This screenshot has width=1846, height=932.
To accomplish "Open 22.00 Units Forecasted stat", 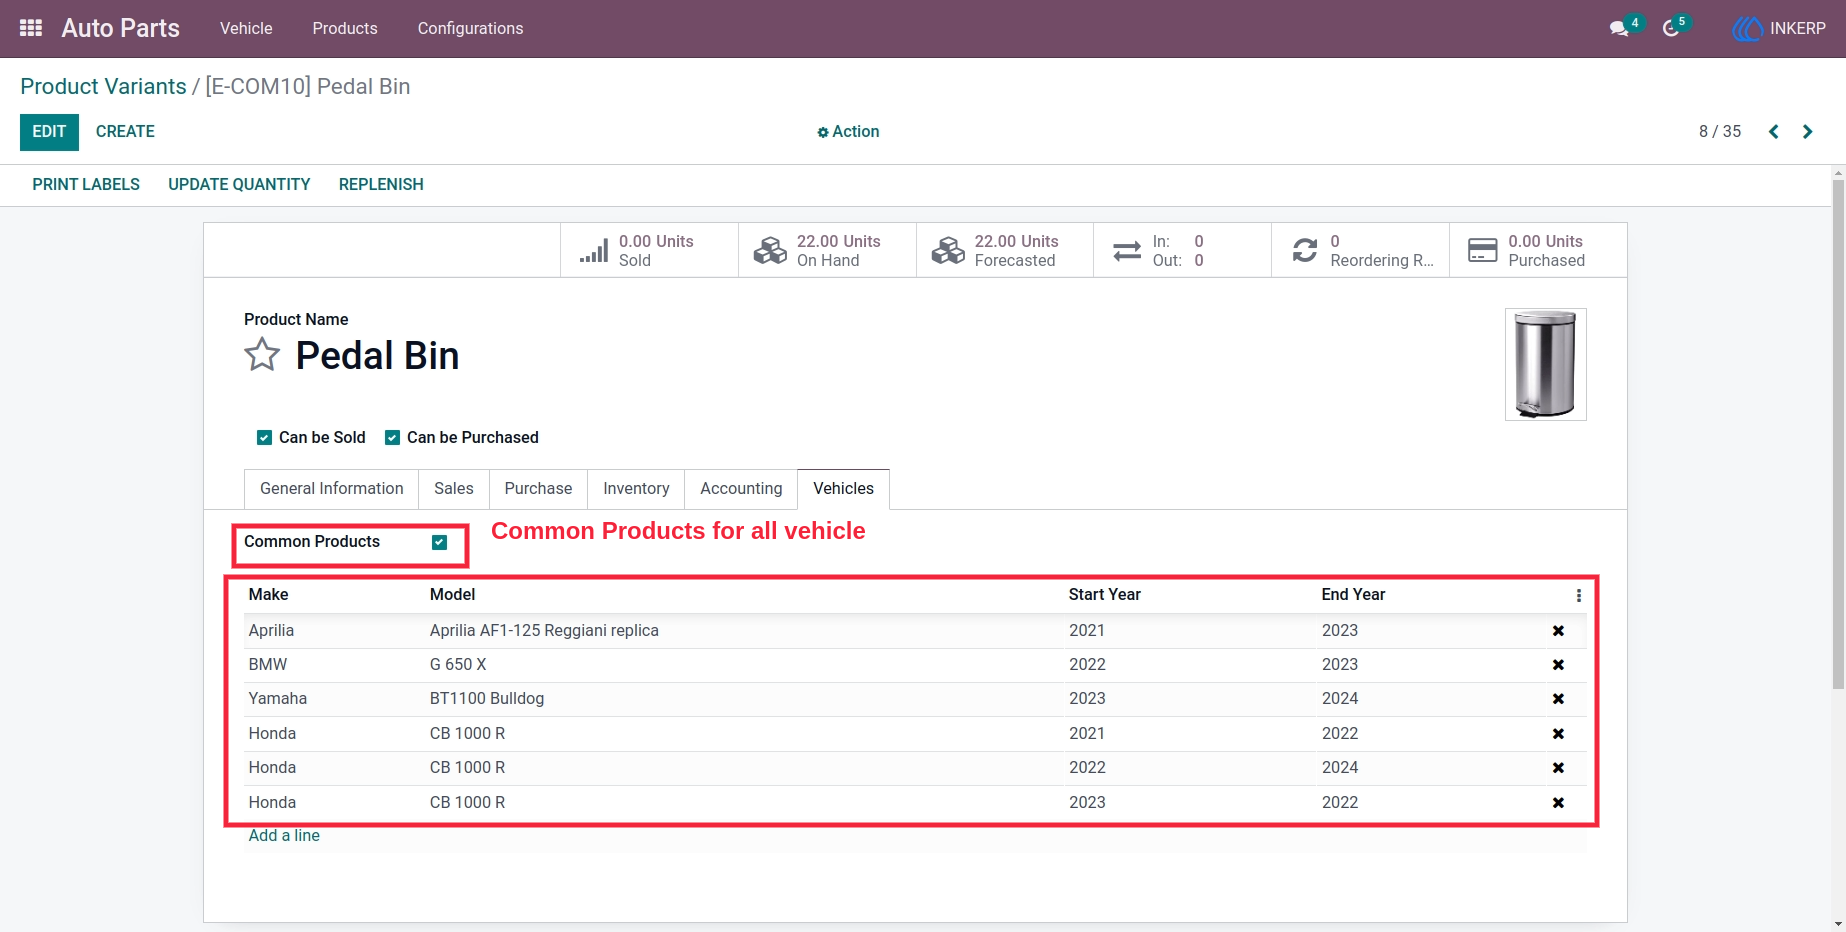I will 1005,250.
